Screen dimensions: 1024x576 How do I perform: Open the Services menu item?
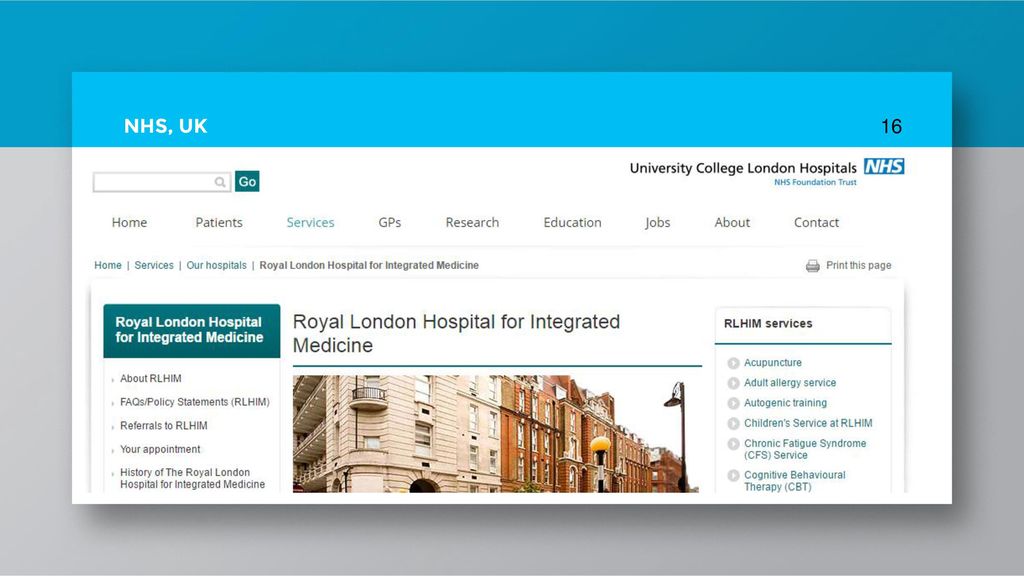310,223
